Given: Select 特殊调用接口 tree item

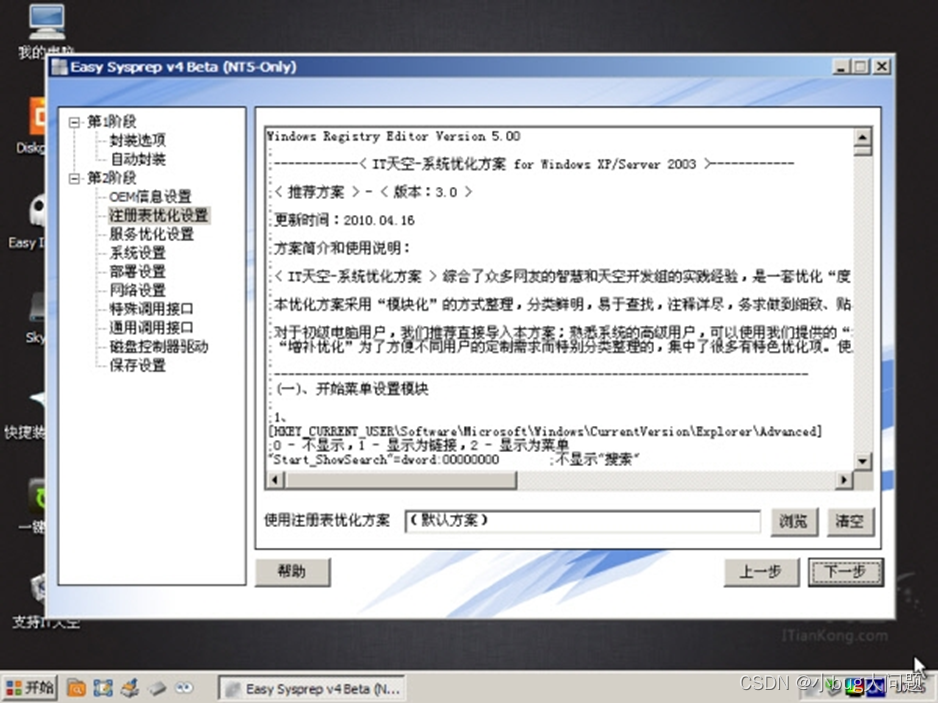Looking at the screenshot, I should click(x=151, y=309).
